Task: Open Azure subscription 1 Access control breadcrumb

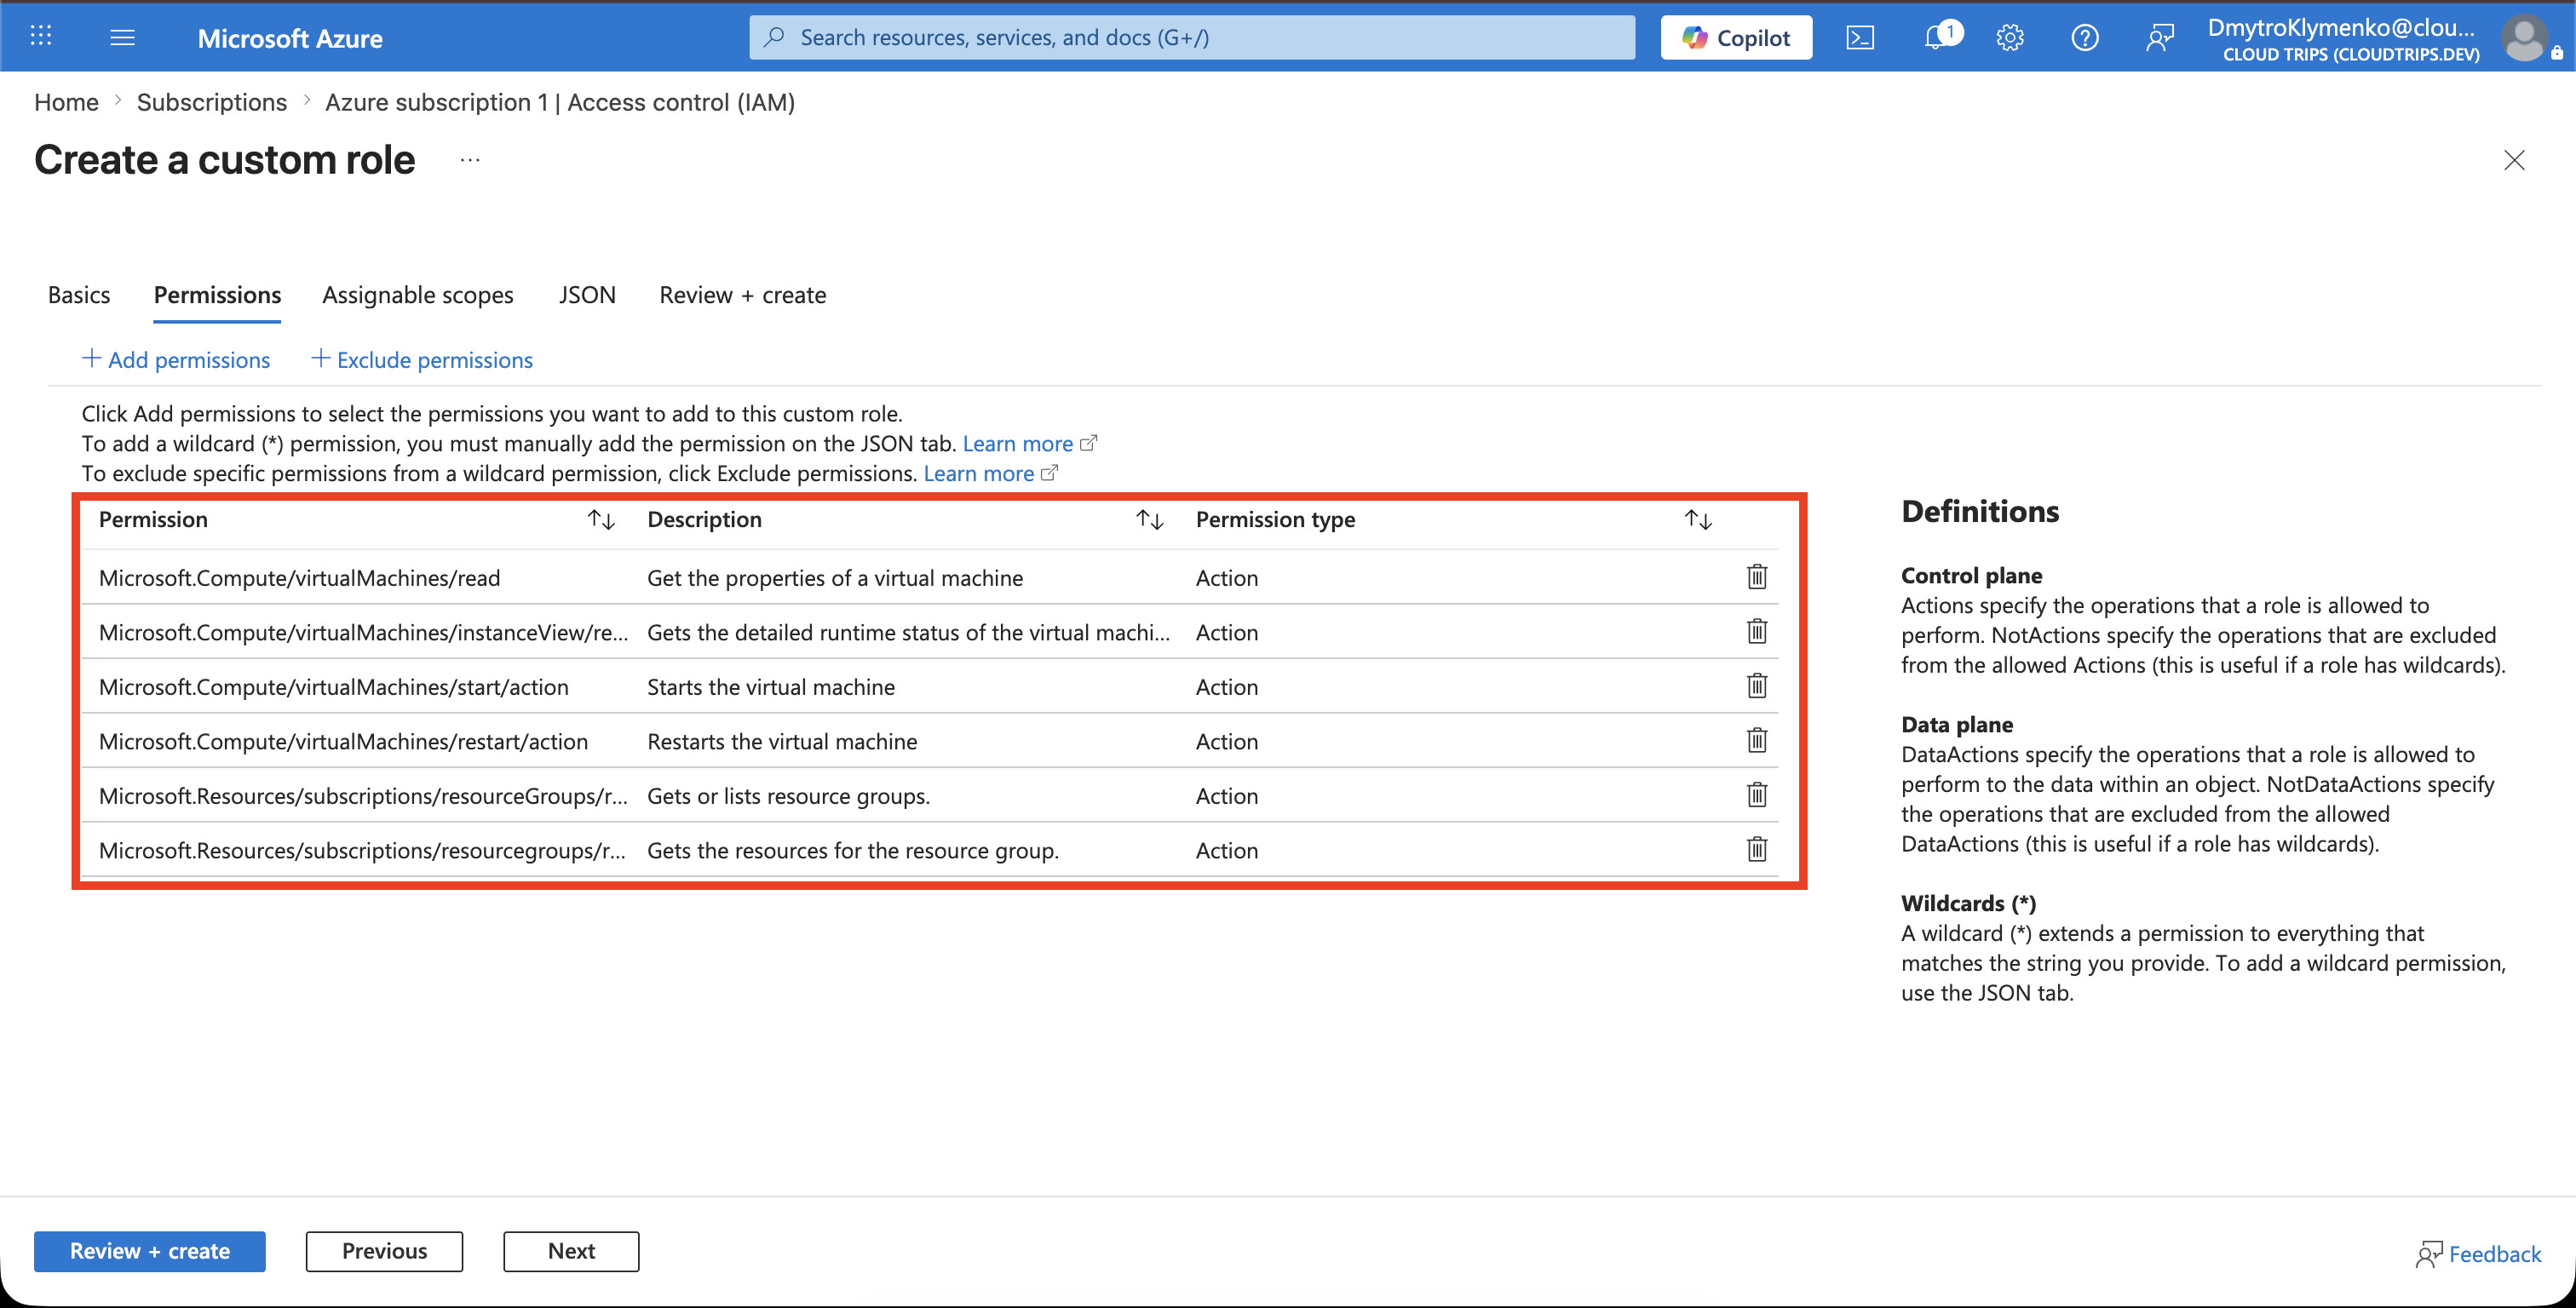Action: coord(560,102)
